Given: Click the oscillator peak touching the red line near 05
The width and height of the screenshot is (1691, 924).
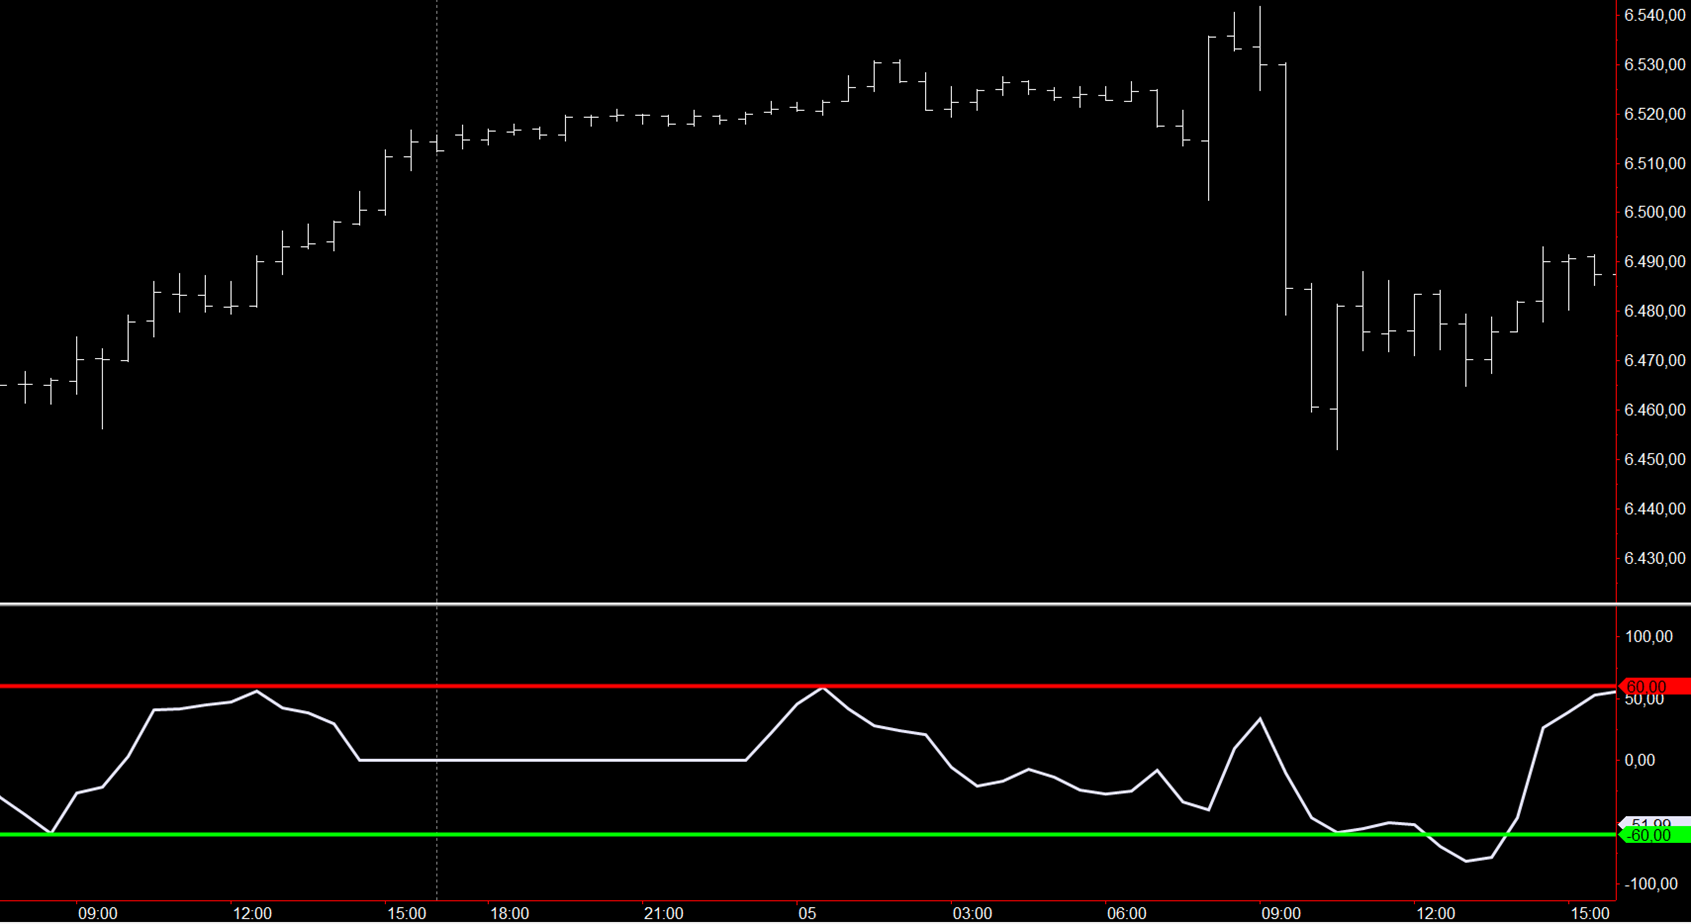Looking at the screenshot, I should tap(822, 688).
